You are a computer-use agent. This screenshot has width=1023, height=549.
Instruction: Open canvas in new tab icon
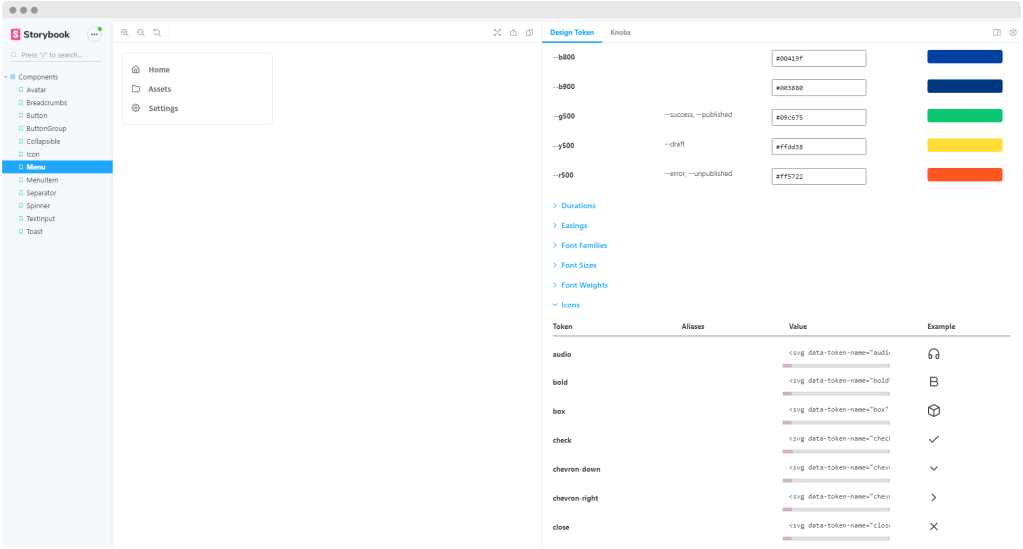tap(513, 33)
